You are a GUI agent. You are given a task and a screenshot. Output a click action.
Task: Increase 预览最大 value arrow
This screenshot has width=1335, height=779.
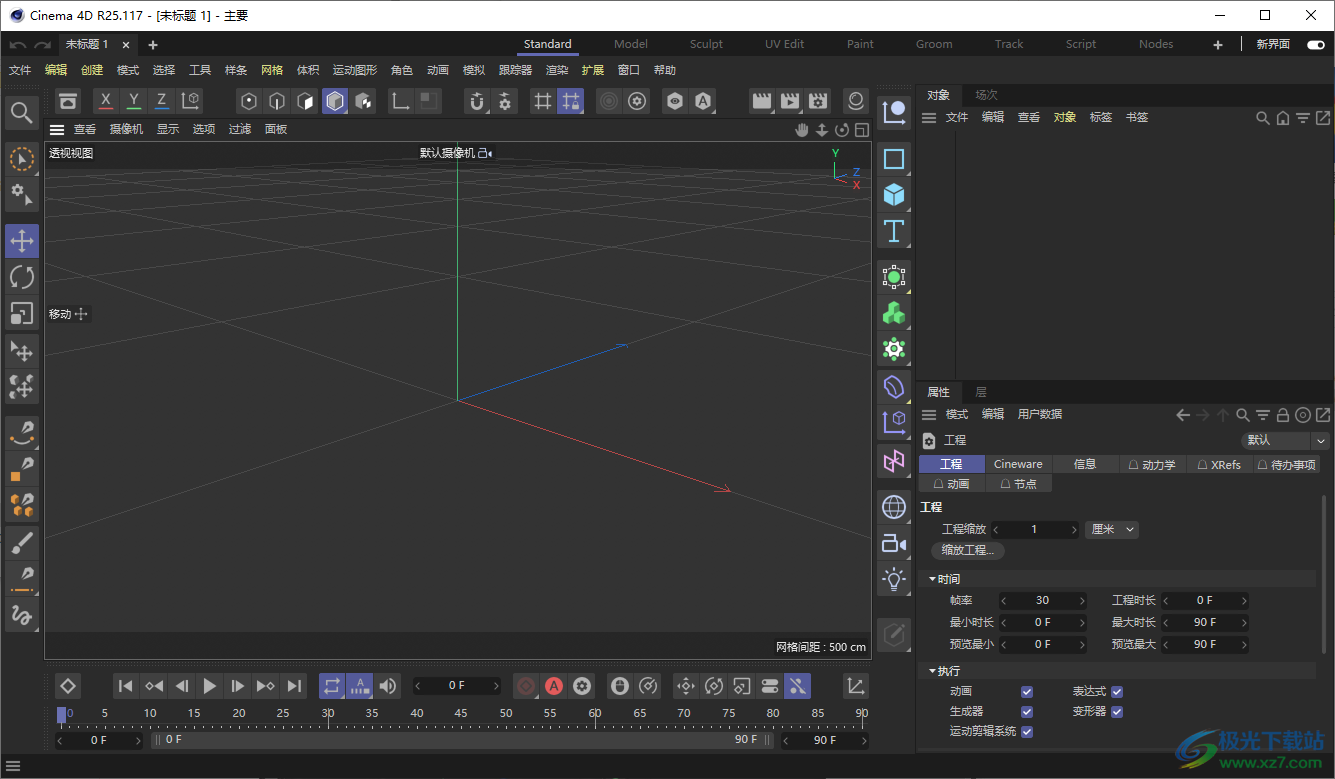pyautogui.click(x=1244, y=644)
